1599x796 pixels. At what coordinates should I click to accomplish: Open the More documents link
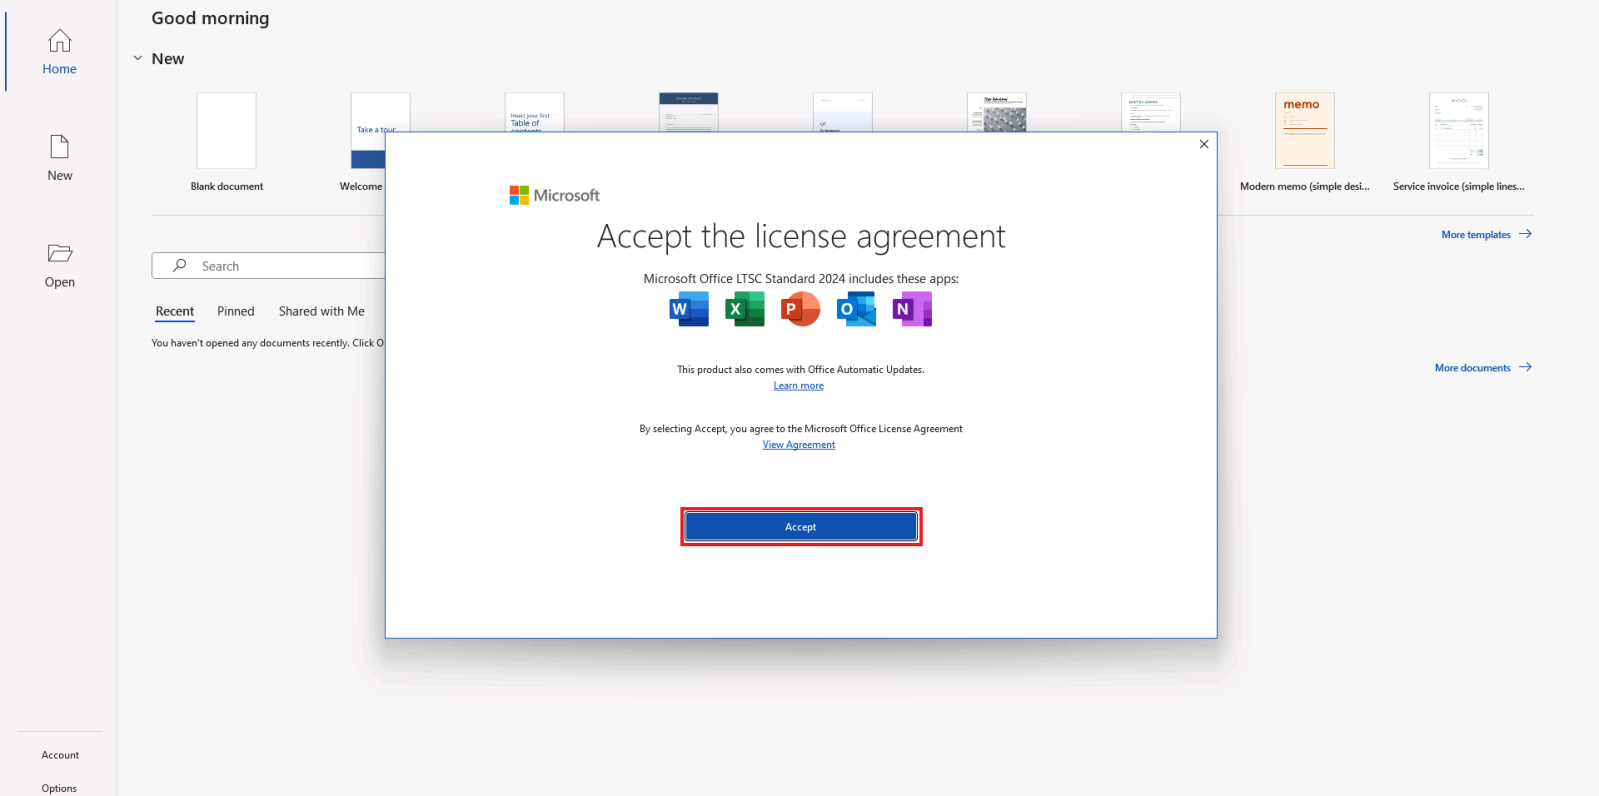point(1483,368)
